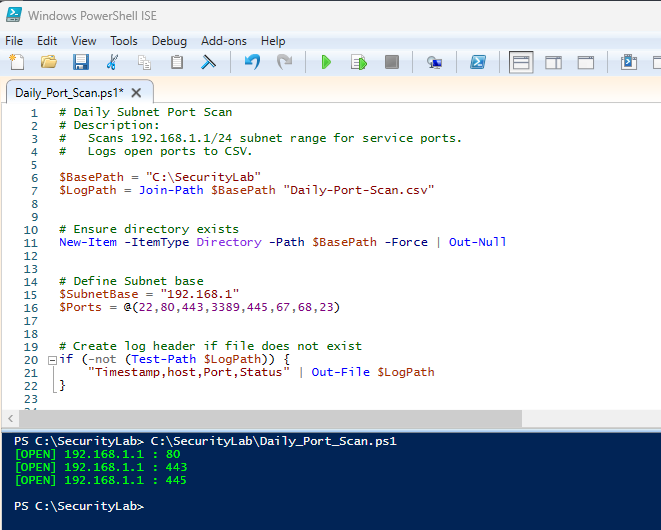This screenshot has height=530, width=661.
Task: Click console output line for port 445
Action: pyautogui.click(x=101, y=480)
